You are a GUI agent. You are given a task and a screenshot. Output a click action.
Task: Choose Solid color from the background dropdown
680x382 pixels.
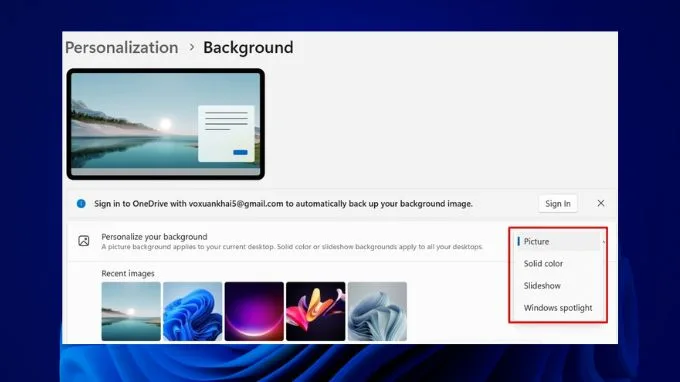(558, 264)
